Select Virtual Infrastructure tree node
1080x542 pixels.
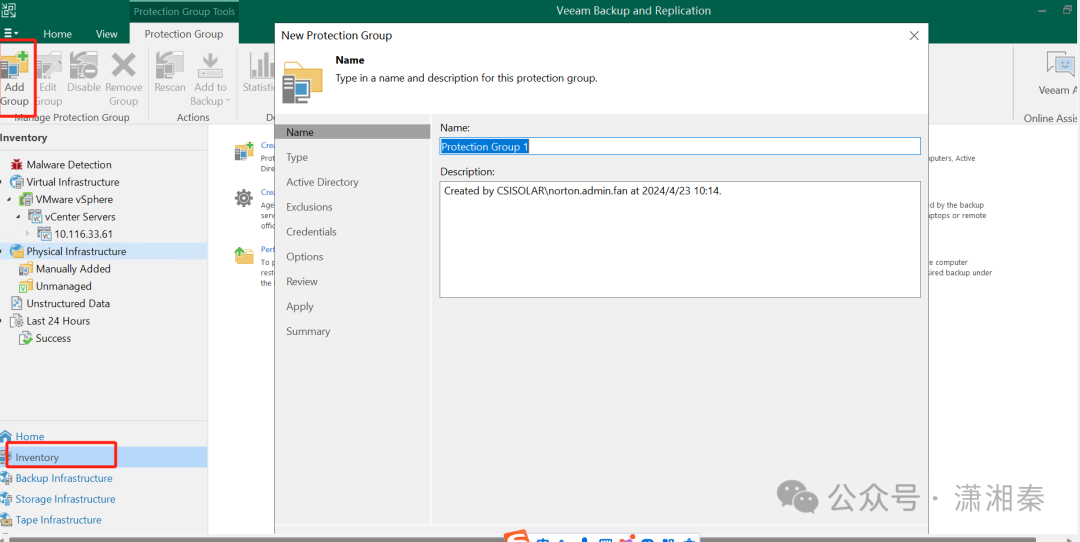[72, 182]
